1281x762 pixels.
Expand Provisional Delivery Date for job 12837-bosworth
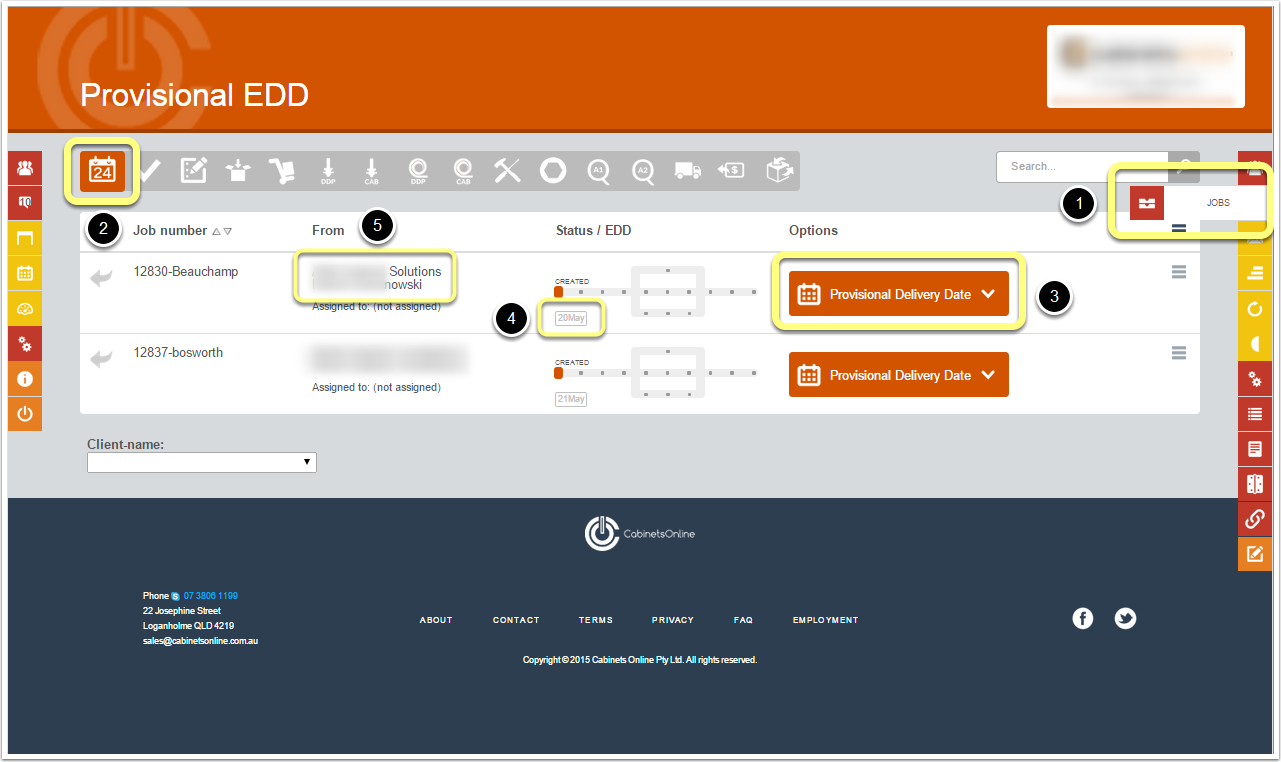898,375
